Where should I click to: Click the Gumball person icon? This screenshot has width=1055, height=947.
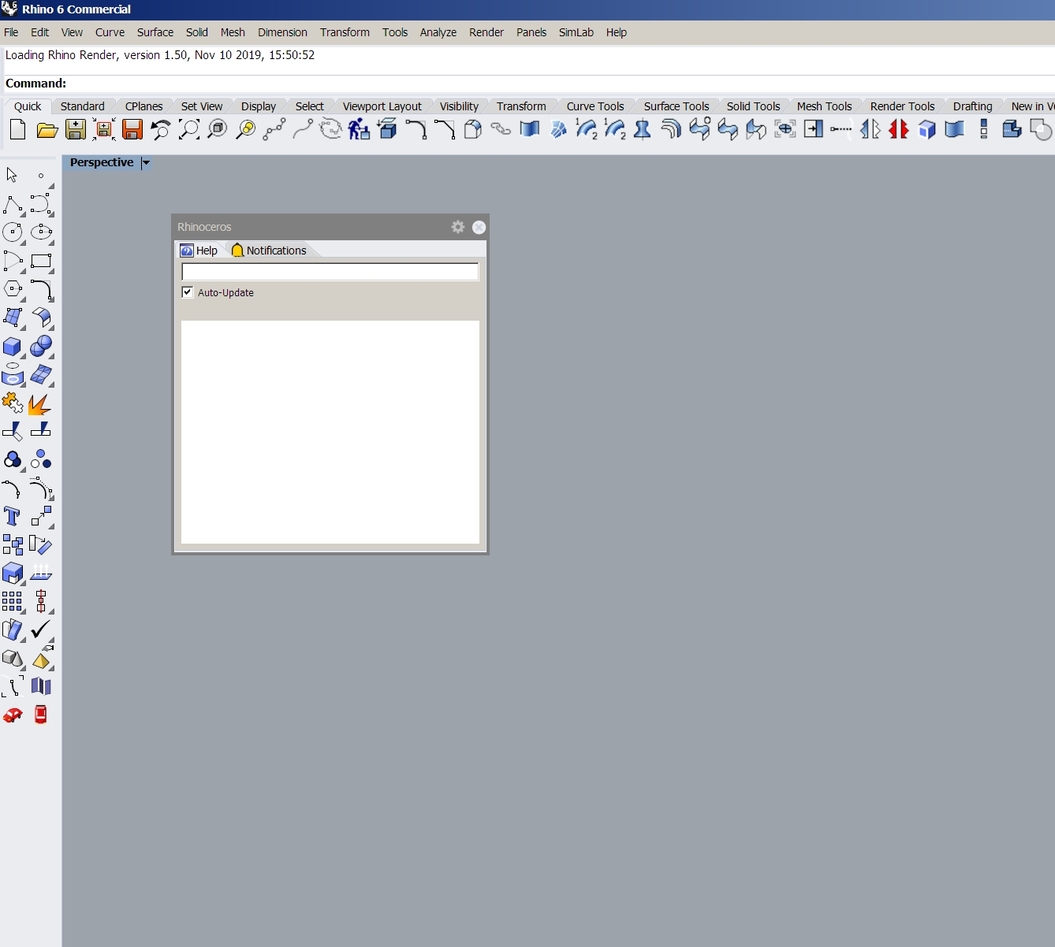coord(359,129)
